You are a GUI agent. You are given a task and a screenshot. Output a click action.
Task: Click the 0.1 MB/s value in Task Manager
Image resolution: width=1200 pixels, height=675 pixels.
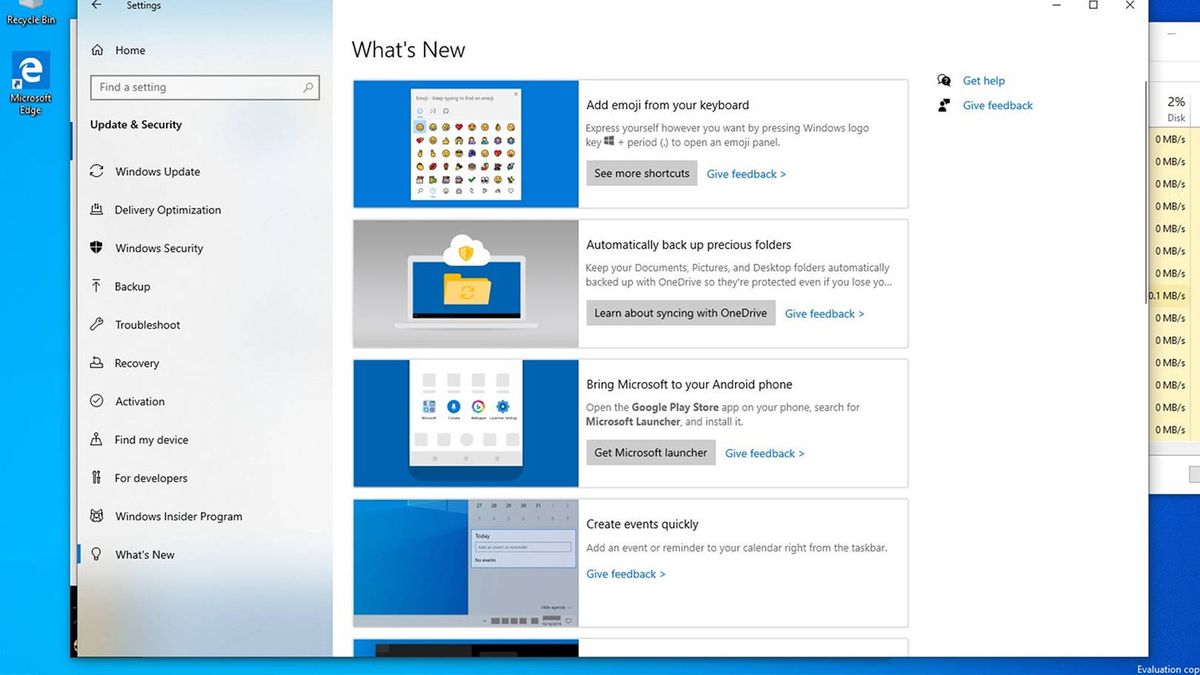[x=1168, y=296]
